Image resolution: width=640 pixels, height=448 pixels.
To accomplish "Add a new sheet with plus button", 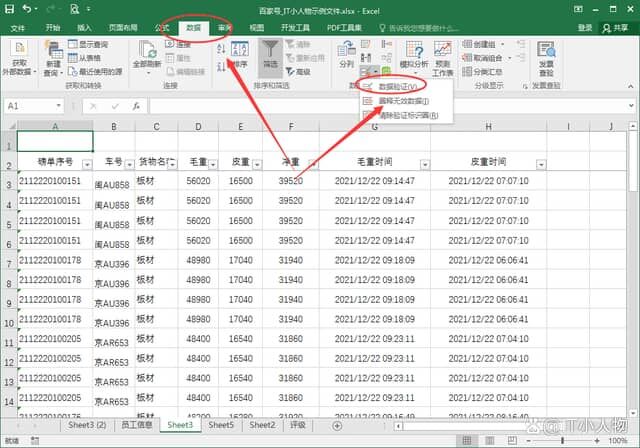I will pos(337,425).
